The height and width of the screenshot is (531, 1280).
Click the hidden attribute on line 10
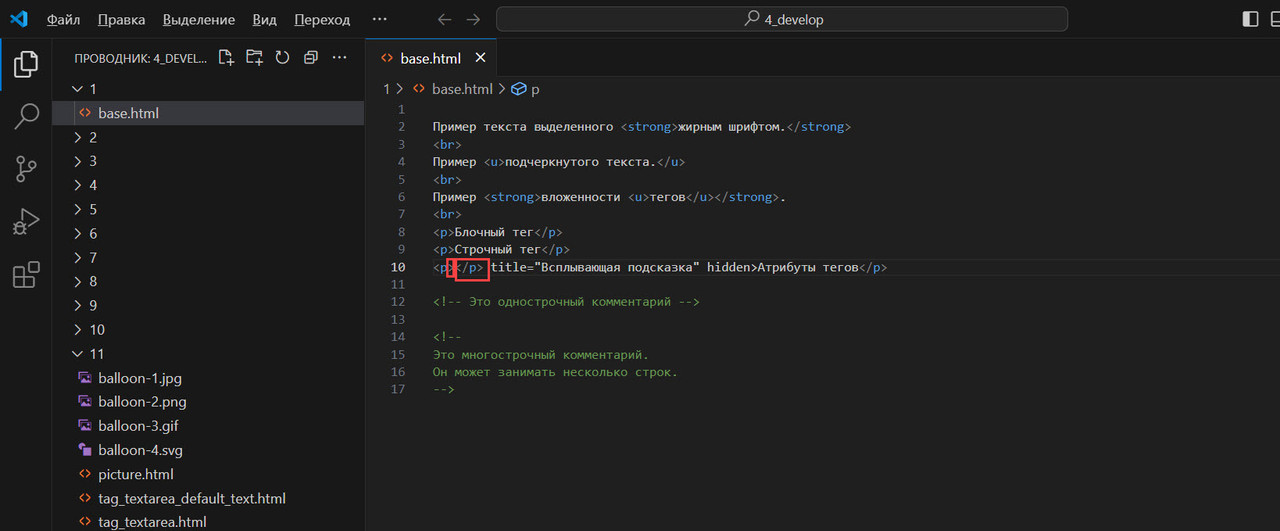(728, 267)
